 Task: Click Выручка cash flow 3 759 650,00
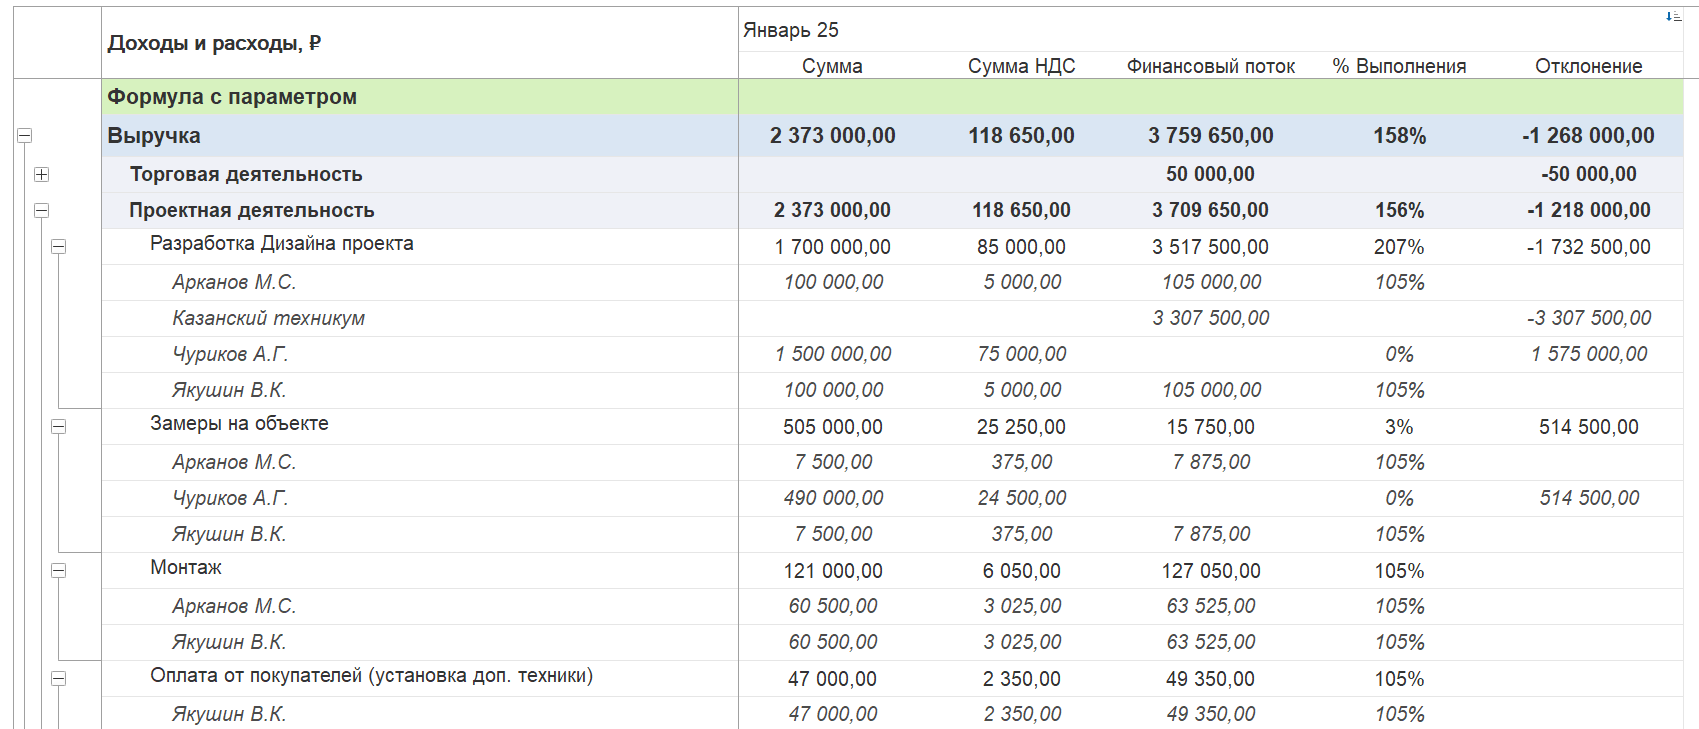tap(1211, 136)
